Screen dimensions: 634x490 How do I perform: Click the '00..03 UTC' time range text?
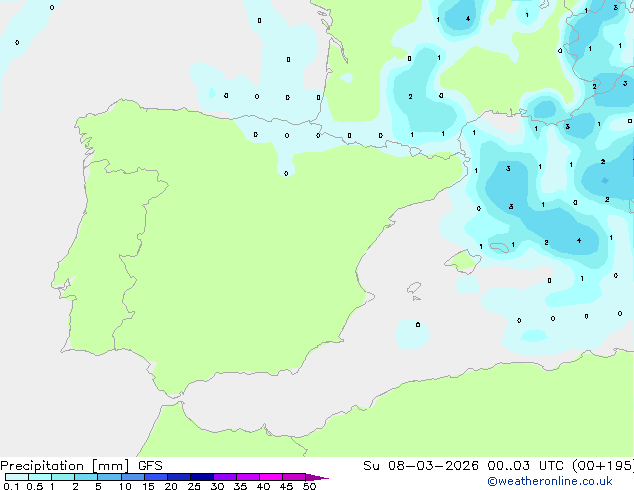(525, 466)
